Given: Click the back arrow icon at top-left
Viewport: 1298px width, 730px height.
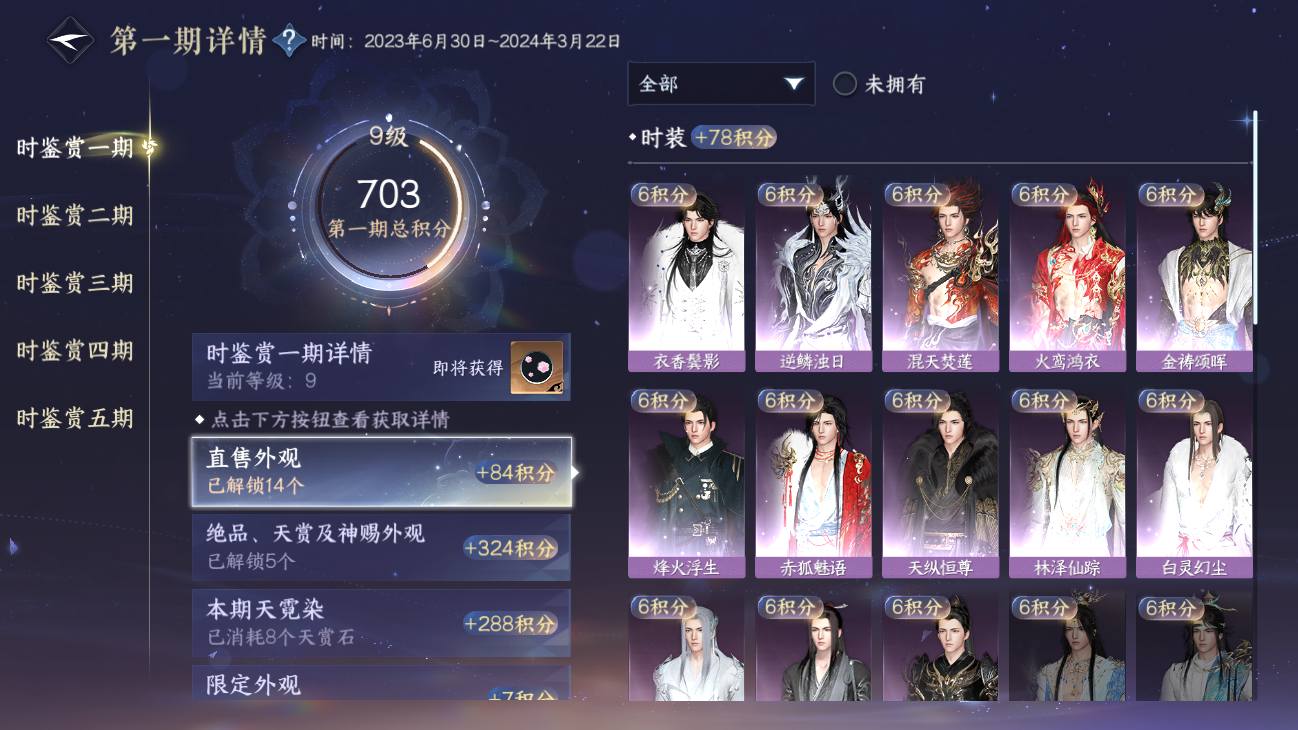Looking at the screenshot, I should tap(71, 41).
